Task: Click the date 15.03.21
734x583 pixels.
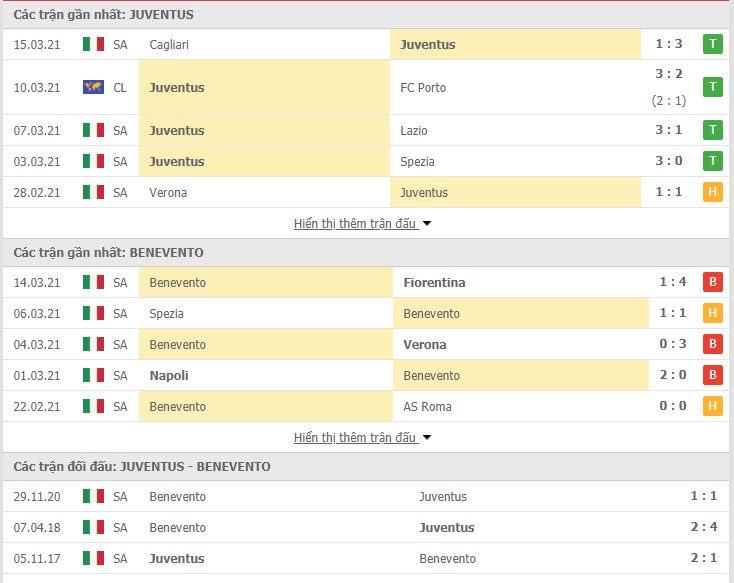Action: (x=37, y=44)
